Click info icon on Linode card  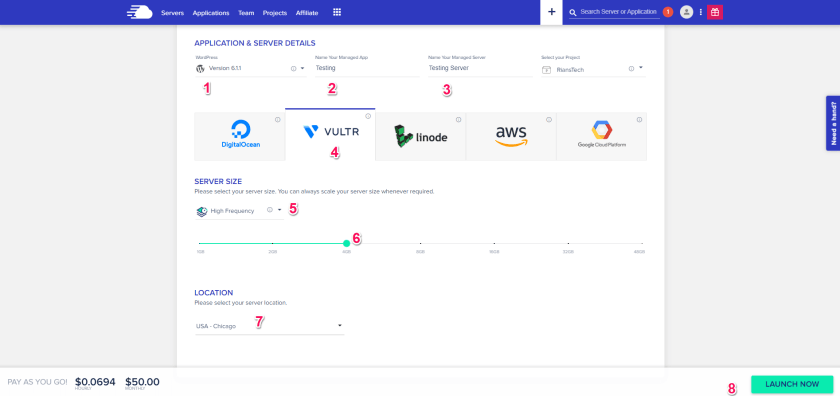459,119
